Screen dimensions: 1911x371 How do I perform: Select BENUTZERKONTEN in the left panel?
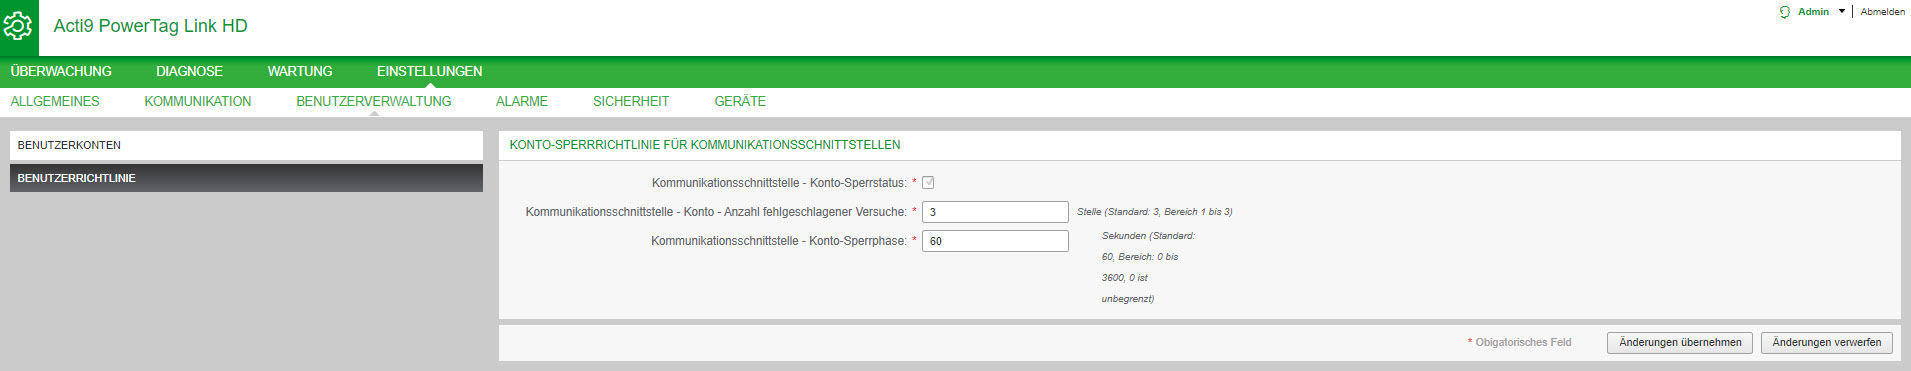tap(246, 145)
